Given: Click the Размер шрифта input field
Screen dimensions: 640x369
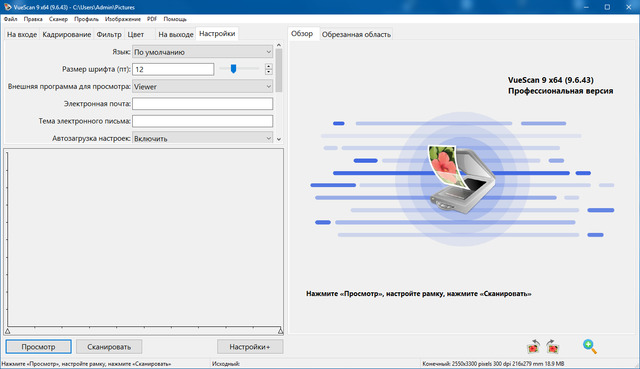Looking at the screenshot, I should 173,69.
